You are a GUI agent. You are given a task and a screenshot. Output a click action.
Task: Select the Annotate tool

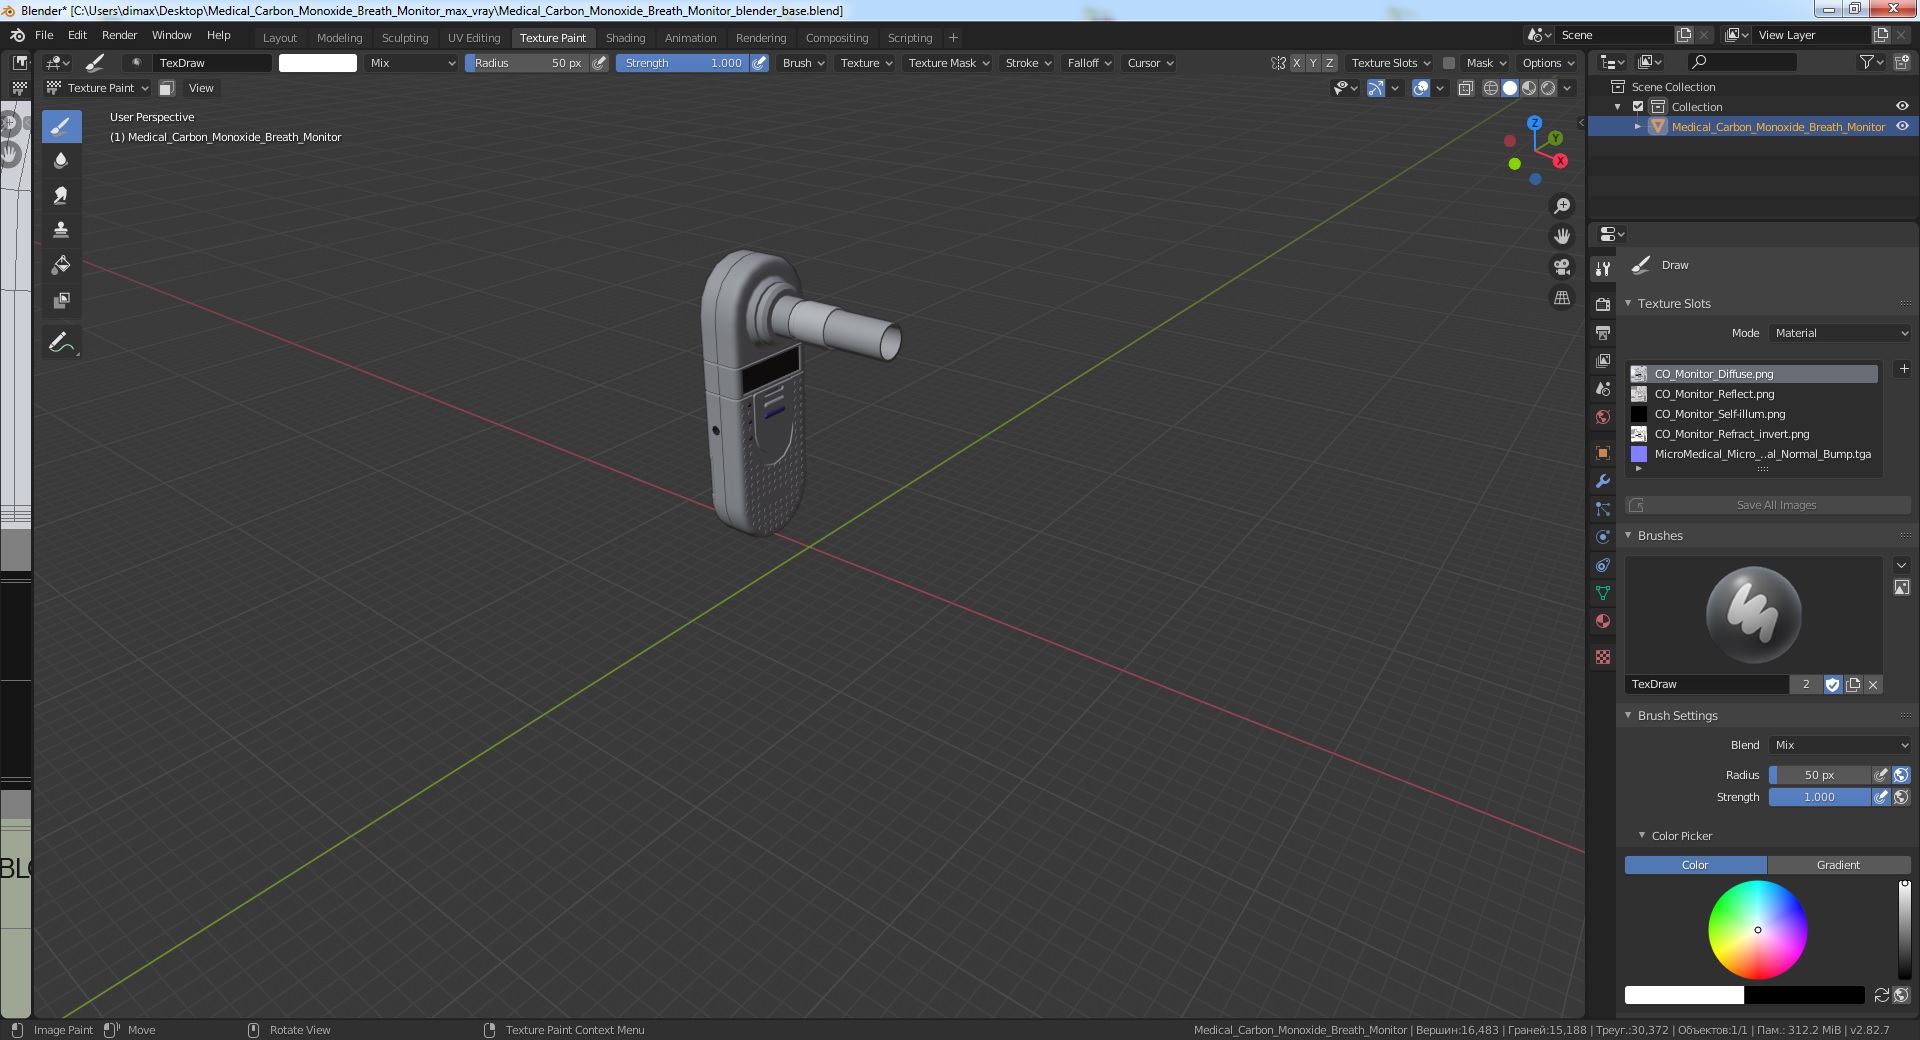point(61,343)
